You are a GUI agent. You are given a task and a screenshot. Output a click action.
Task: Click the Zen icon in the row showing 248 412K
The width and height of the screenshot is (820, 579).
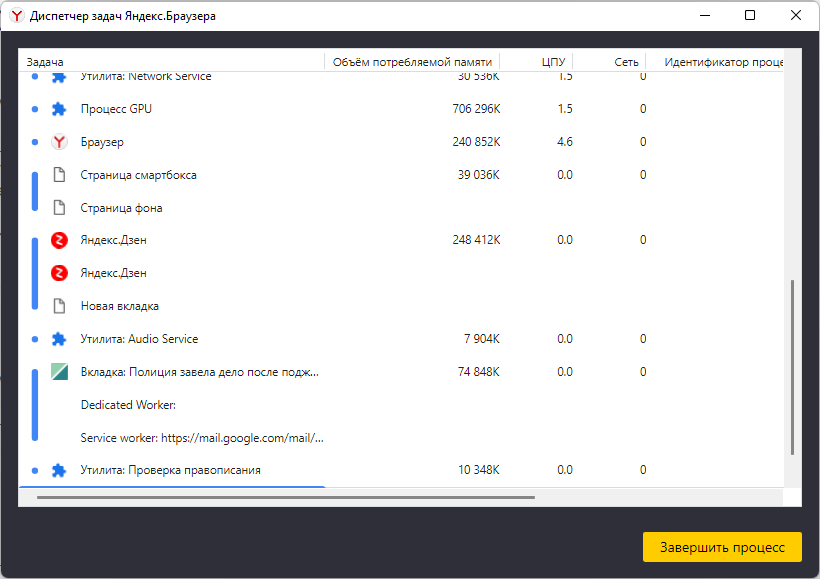click(x=59, y=240)
